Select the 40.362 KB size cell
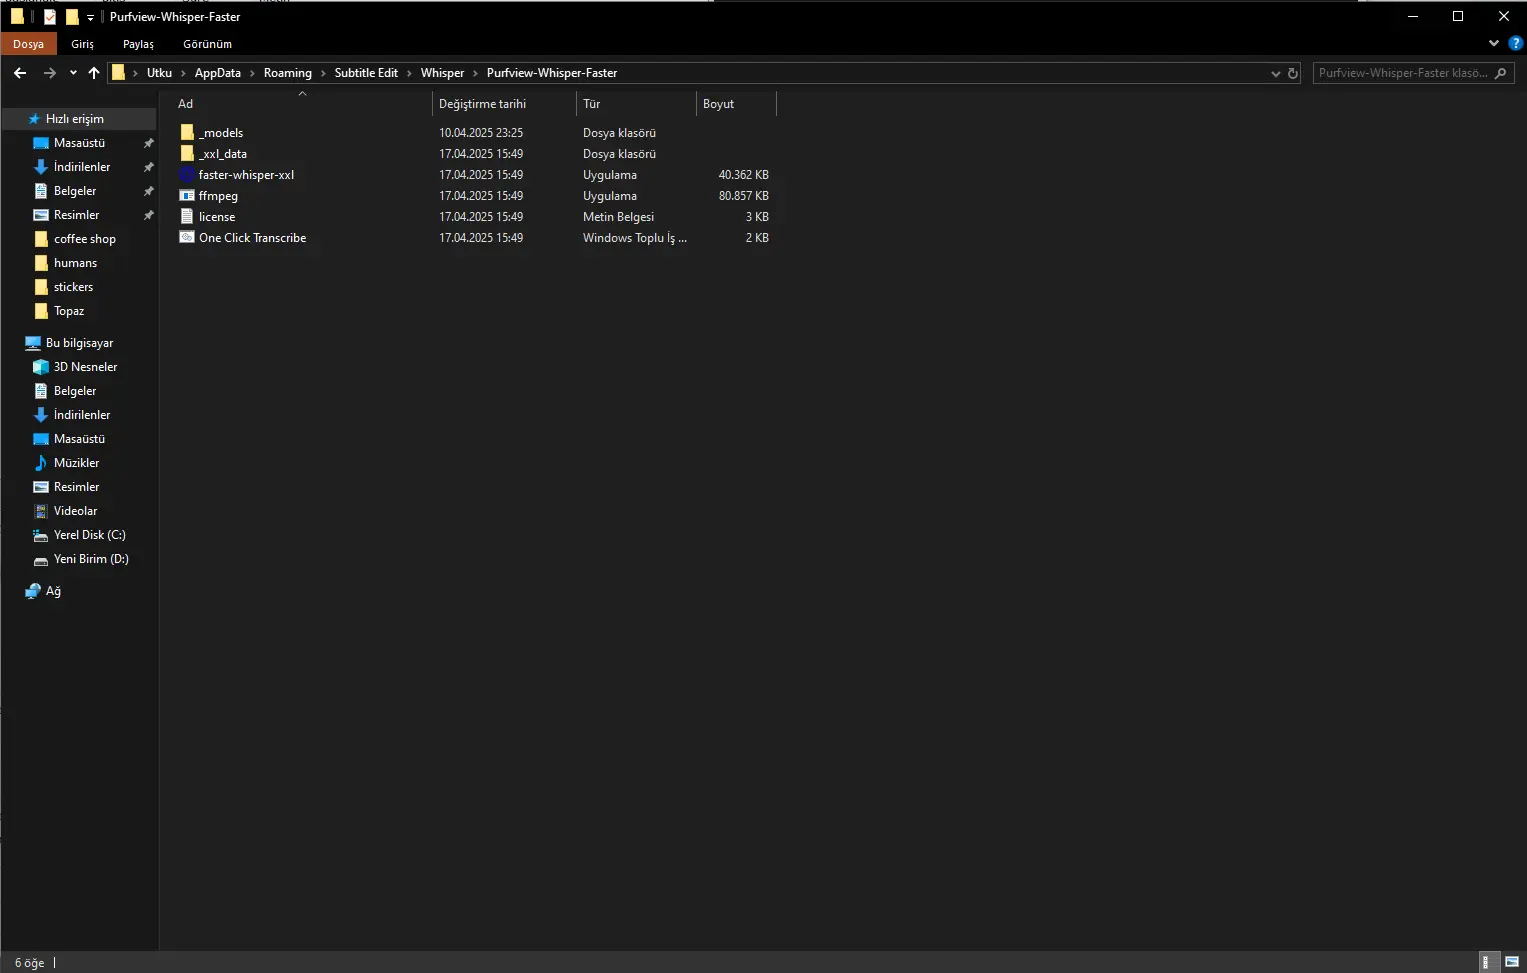Screen dimensions: 1527x973 (743, 175)
